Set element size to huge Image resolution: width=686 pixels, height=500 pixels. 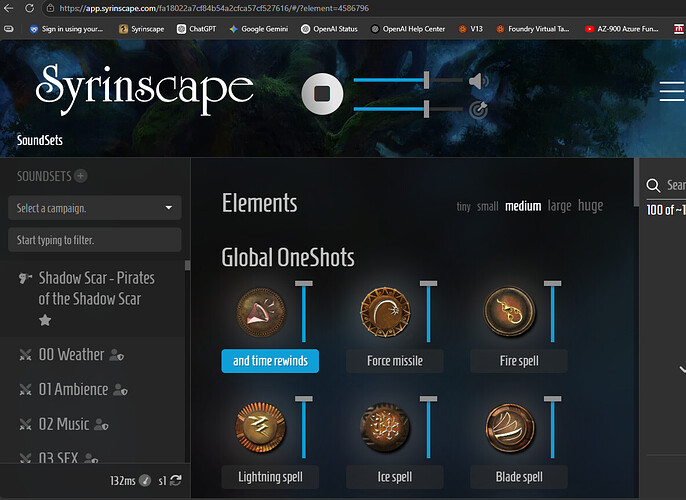tap(590, 205)
